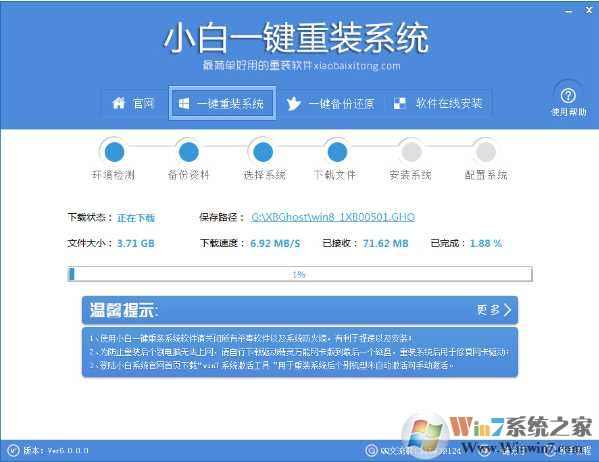Screen dimensions: 599x462
Task: Minimize the window with the dash button
Action: click(568, 11)
